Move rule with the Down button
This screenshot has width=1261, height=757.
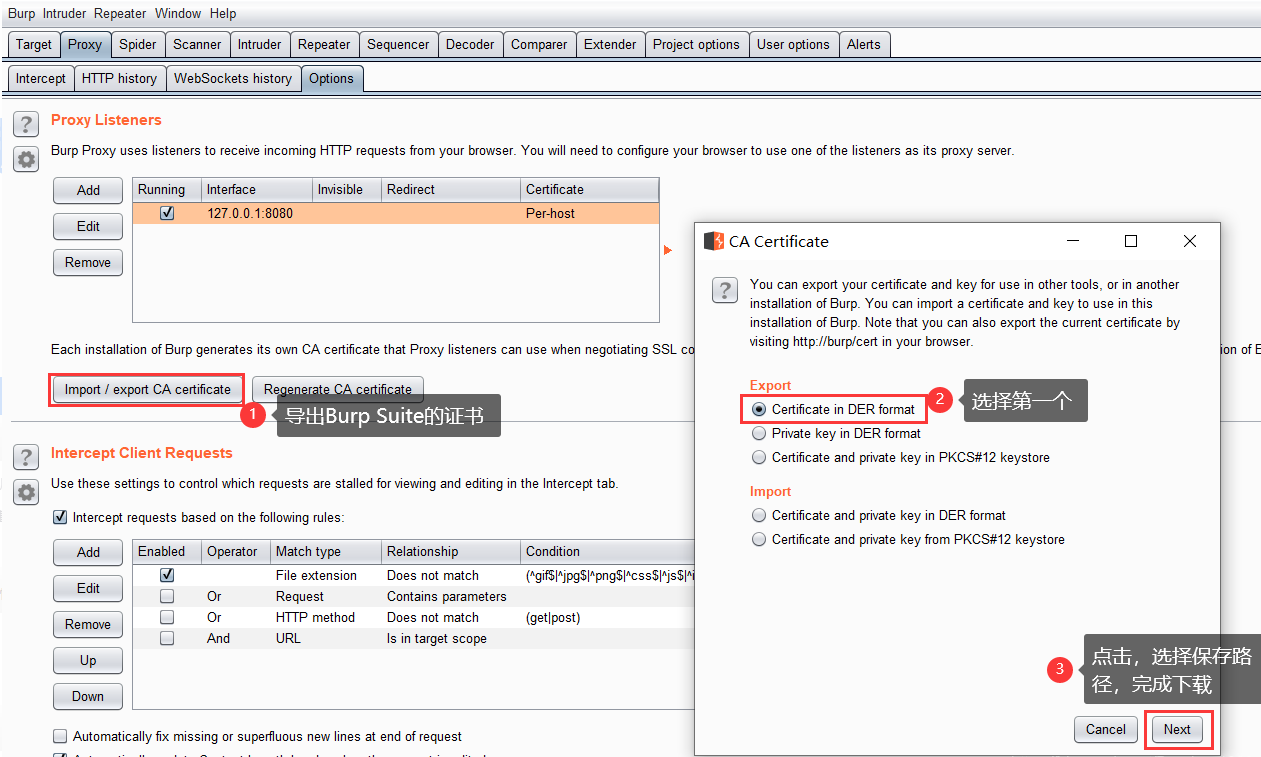point(88,696)
